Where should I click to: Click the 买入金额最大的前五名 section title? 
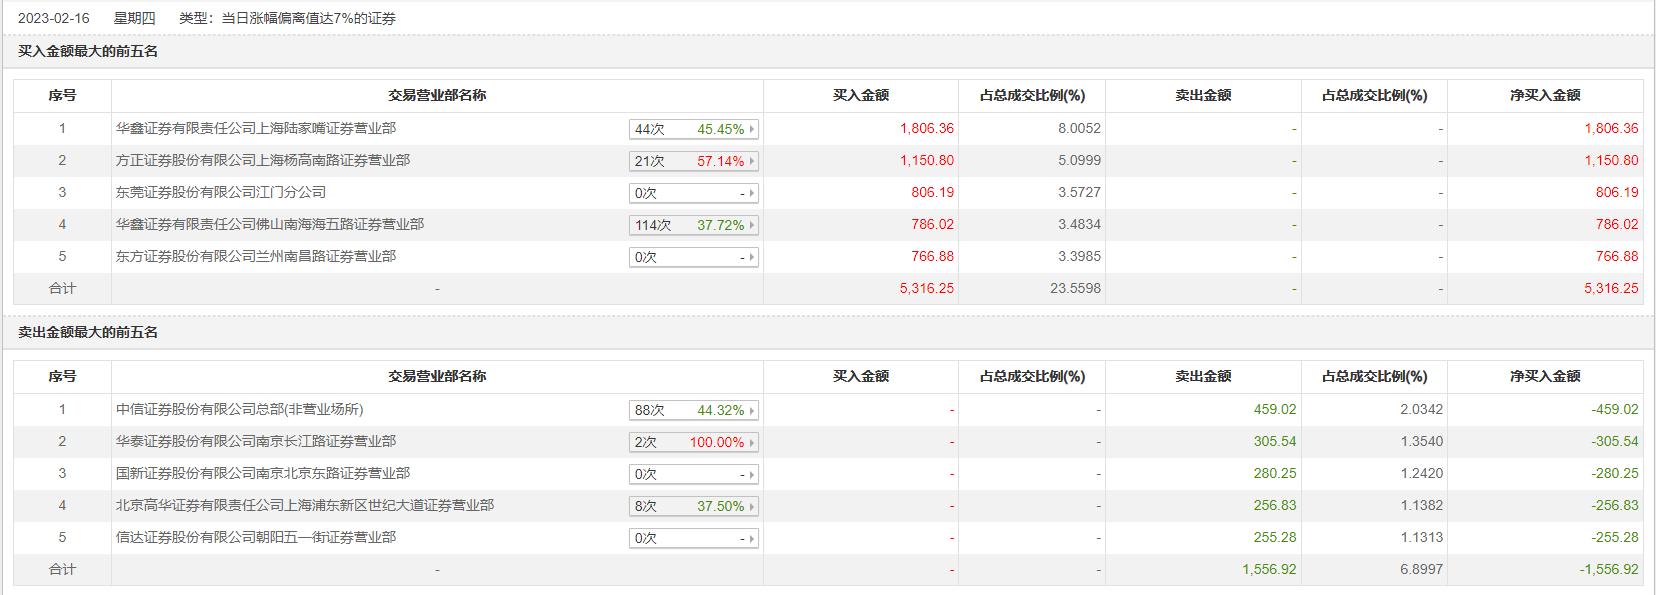click(88, 51)
